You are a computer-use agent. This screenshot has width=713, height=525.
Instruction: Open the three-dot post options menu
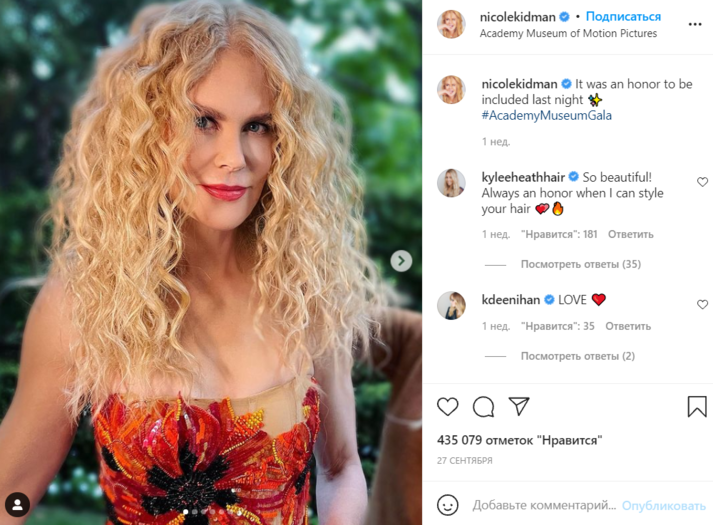tap(695, 25)
